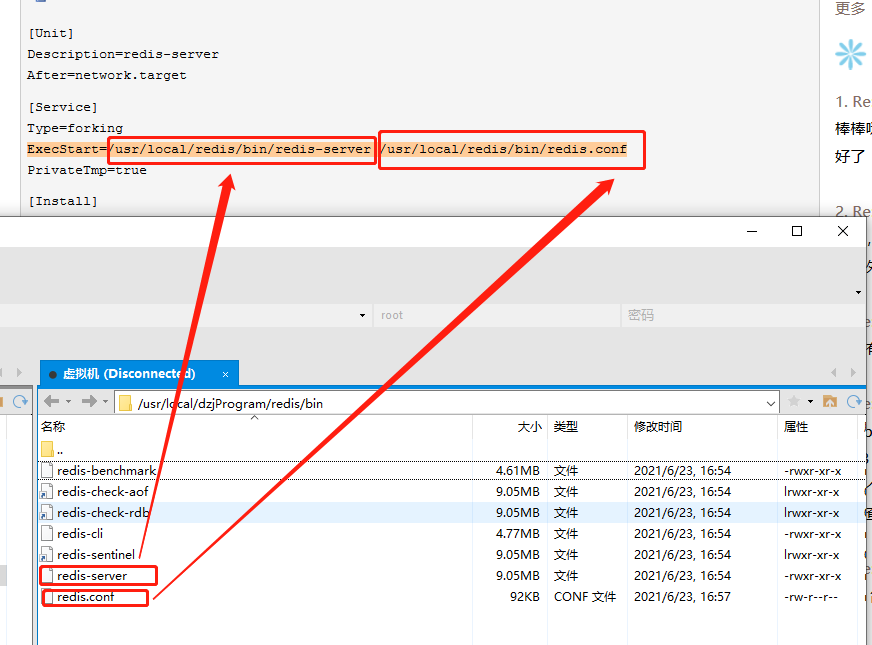The image size is (872, 645).
Task: Click CONF 文件 type of redis.conf
Action: 585,597
